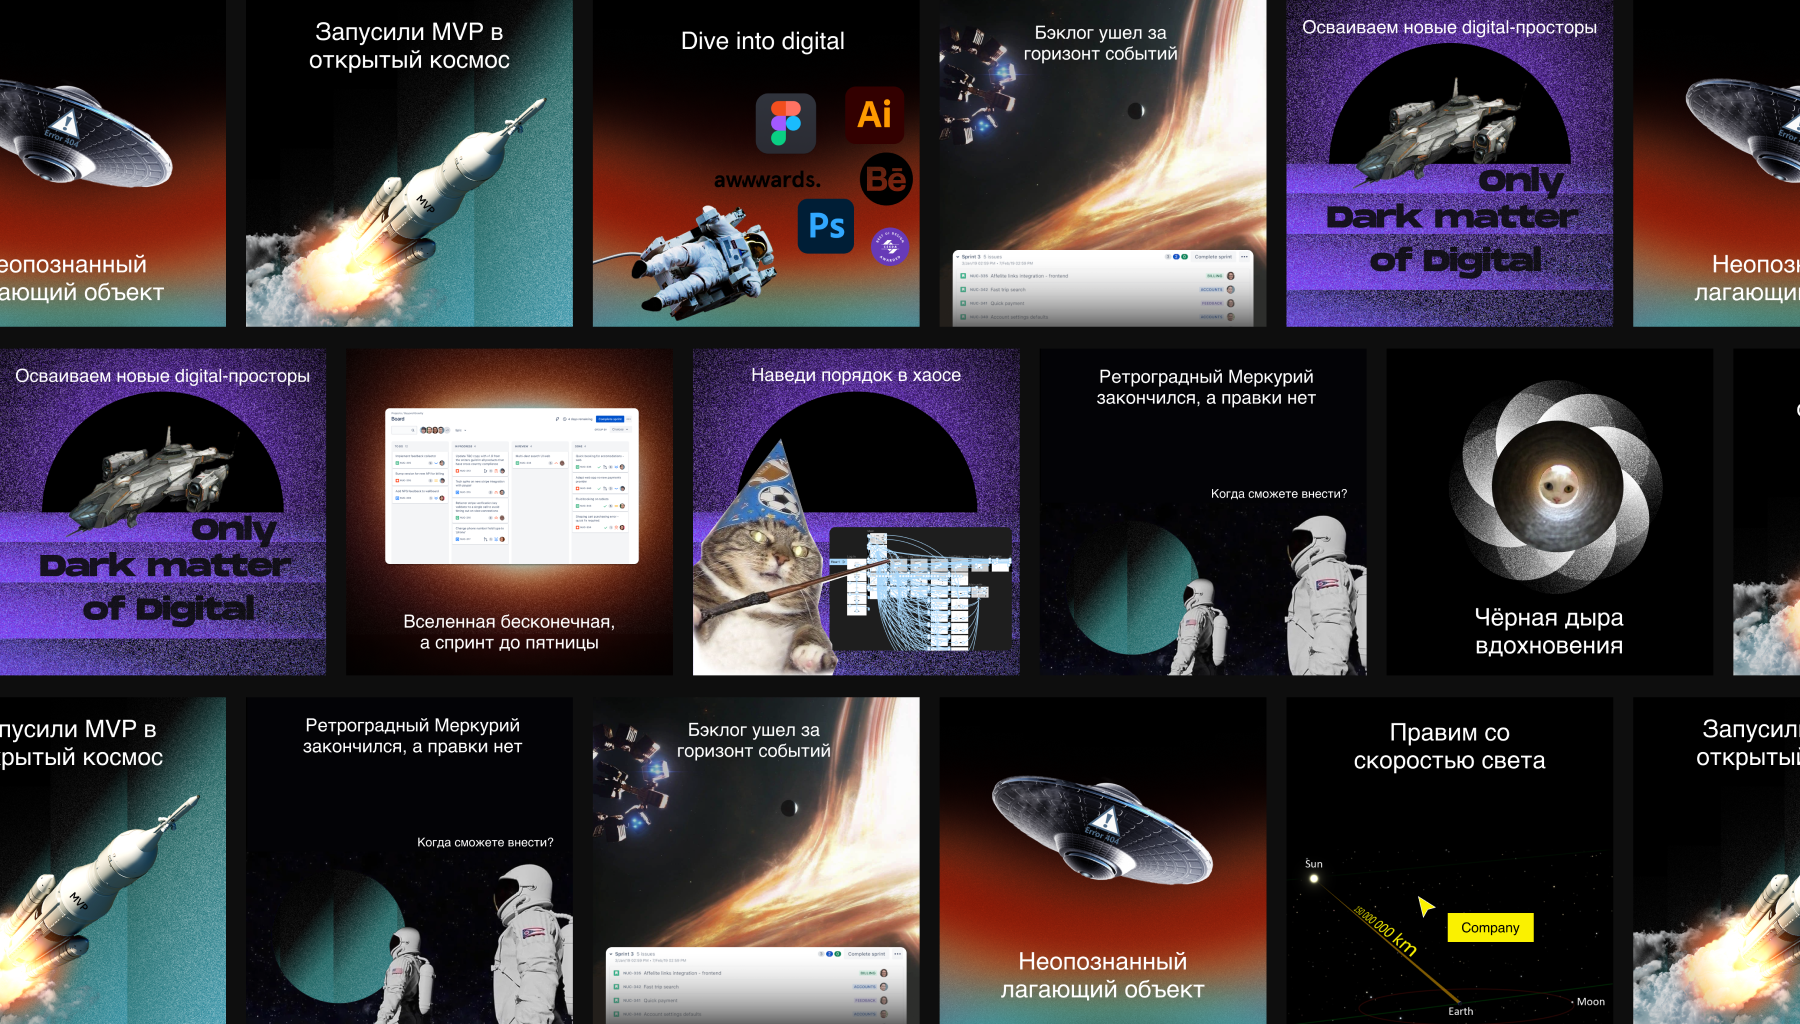
Task: Click the Правим со скоростью света heading
Action: 1449,747
